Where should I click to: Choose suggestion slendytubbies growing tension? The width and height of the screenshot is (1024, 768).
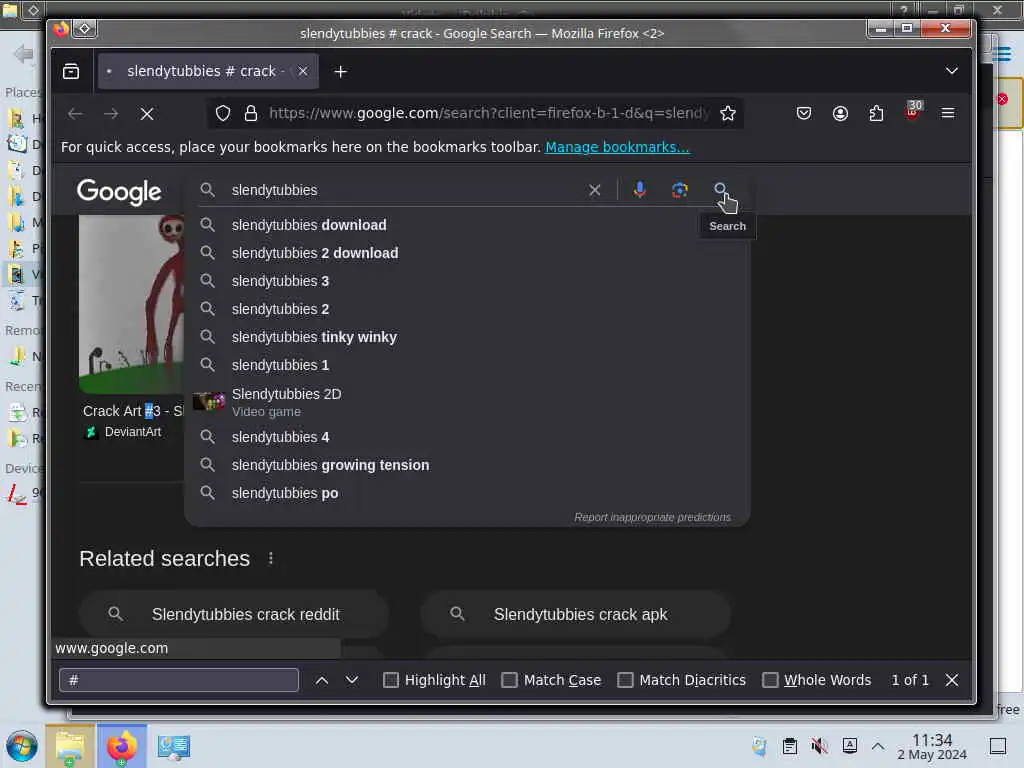coord(467,465)
